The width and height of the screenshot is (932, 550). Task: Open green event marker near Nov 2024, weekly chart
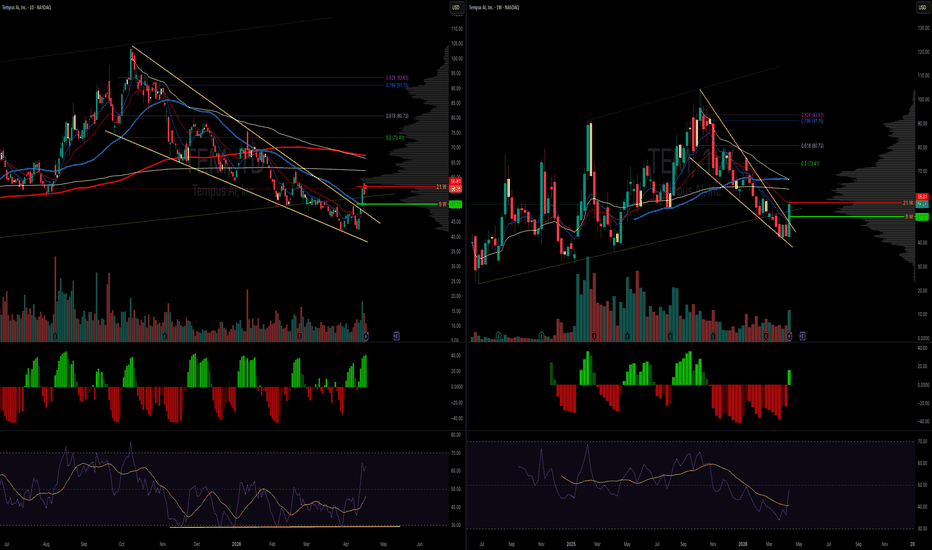(541, 337)
